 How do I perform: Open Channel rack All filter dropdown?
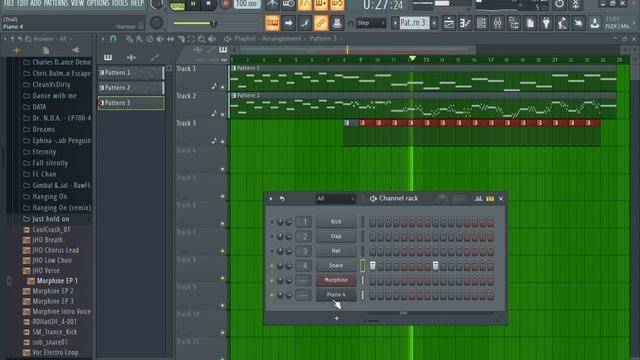pyautogui.click(x=336, y=199)
